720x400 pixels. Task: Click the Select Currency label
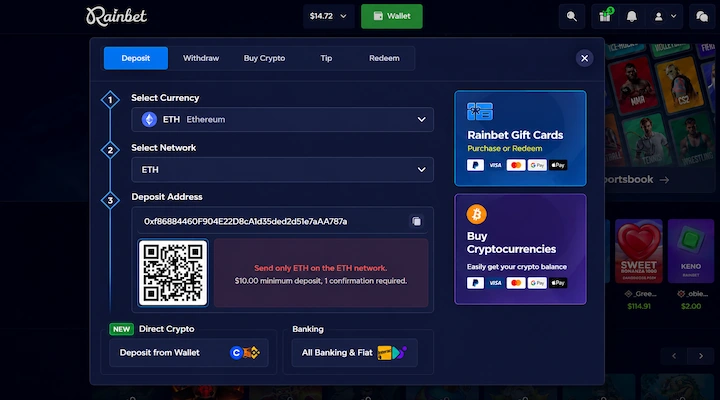click(165, 98)
